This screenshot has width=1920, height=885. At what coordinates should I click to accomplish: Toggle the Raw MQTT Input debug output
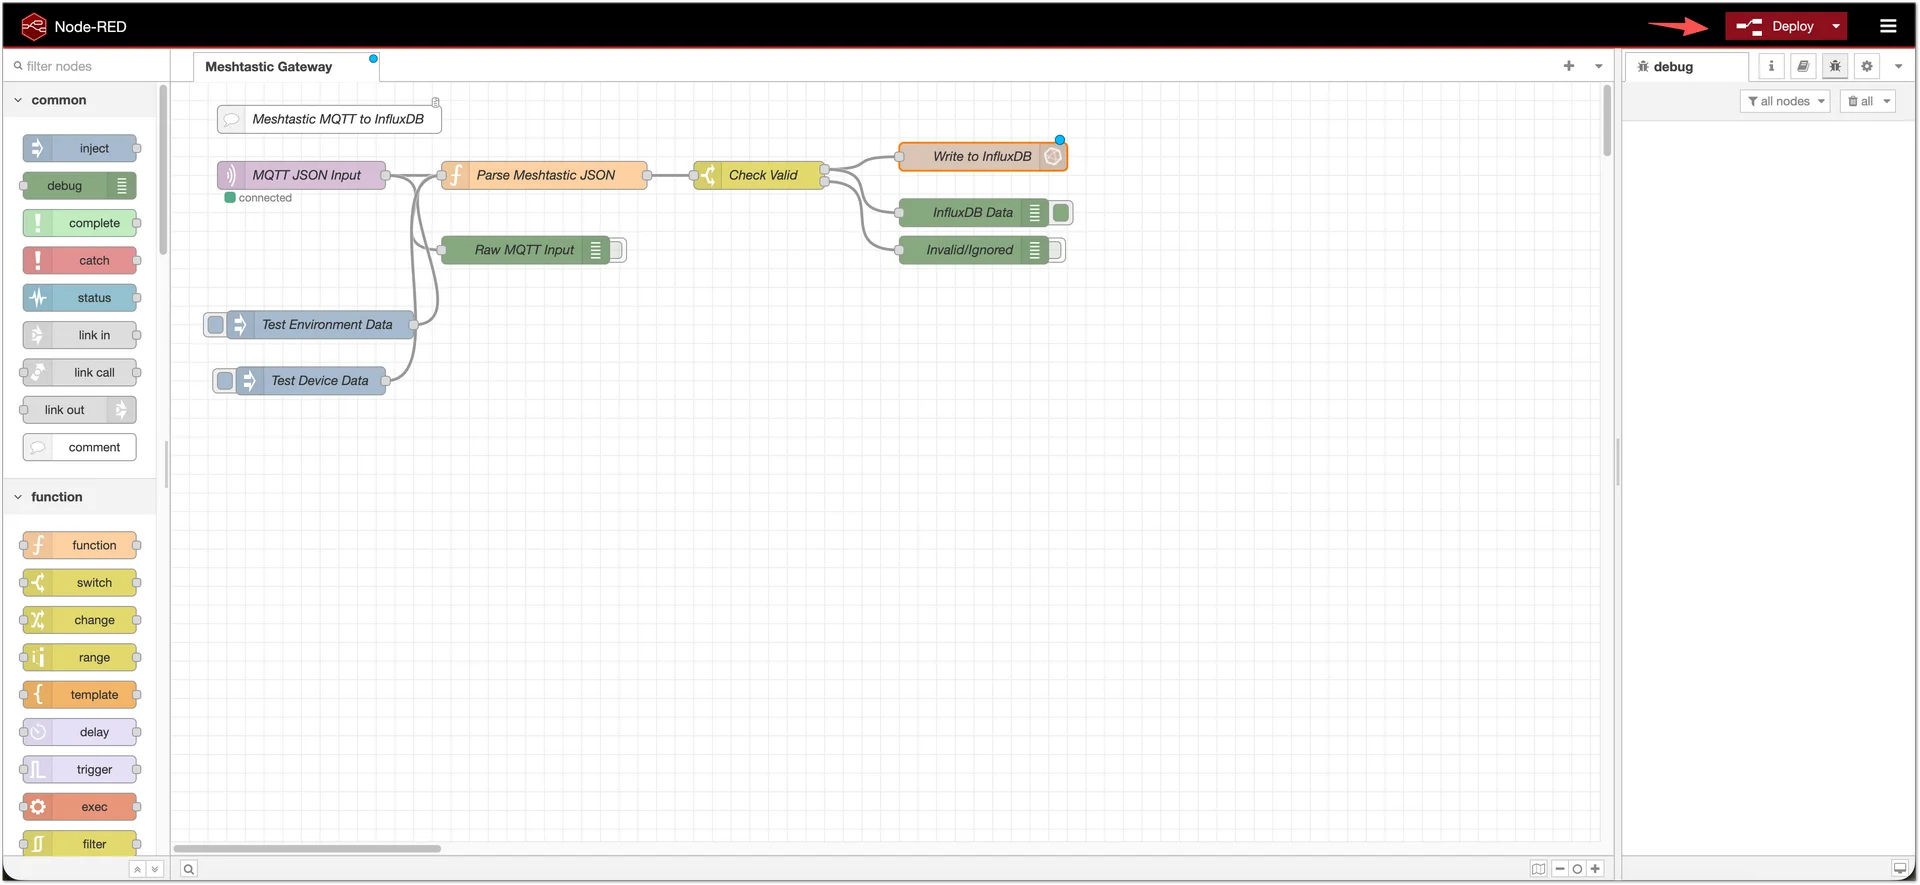coord(617,250)
